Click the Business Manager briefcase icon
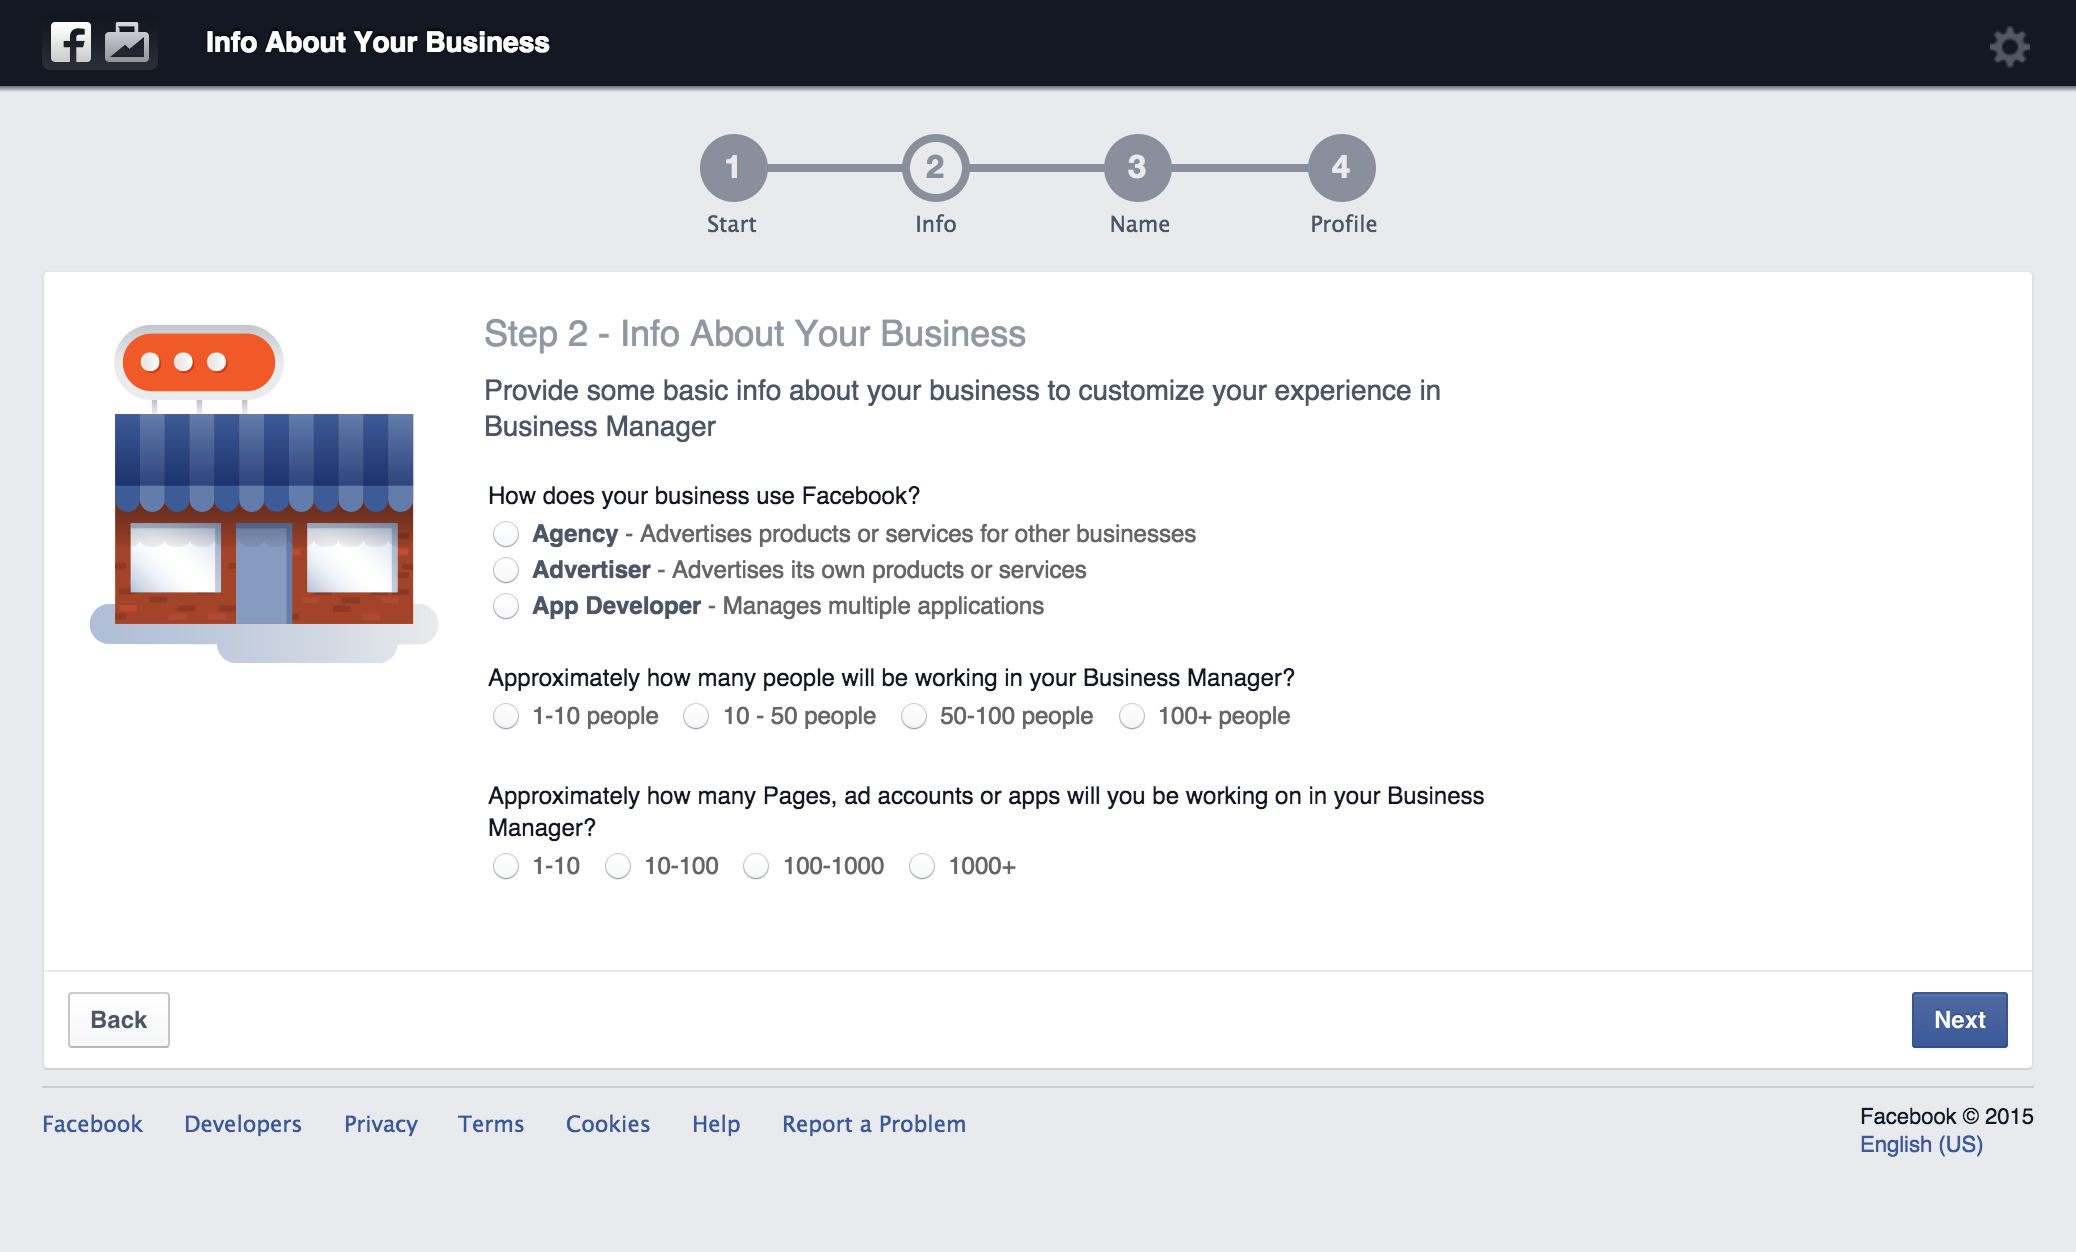Image resolution: width=2076 pixels, height=1252 pixels. 127,42
